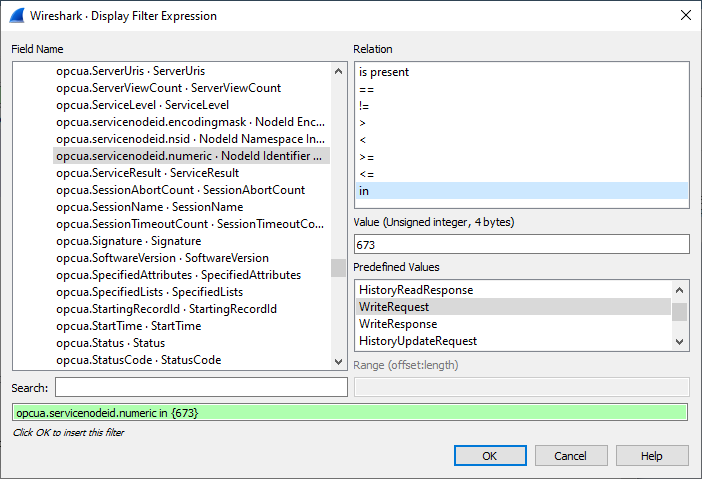
Task: Select HistoryReadResponse predefined value
Action: pos(513,290)
